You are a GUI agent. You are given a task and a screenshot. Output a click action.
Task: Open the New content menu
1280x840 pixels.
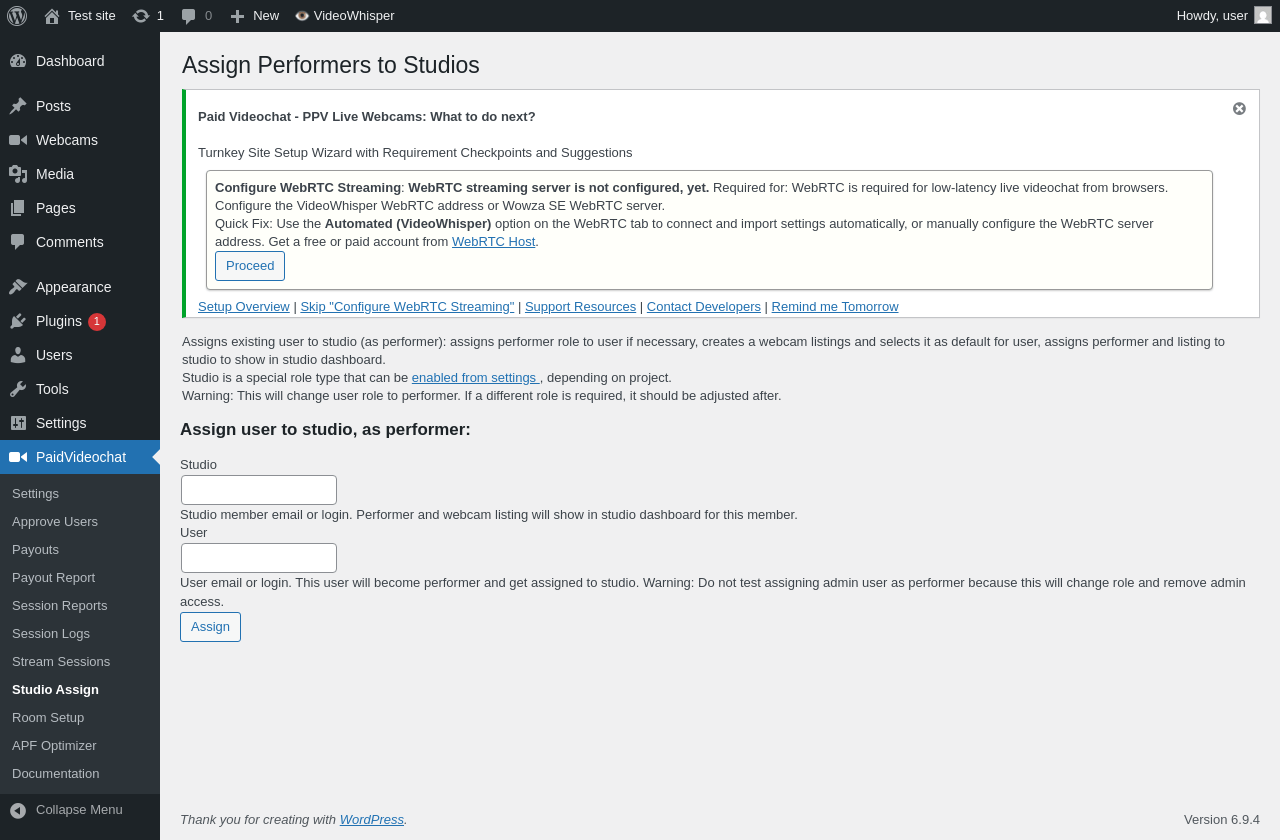click(254, 16)
